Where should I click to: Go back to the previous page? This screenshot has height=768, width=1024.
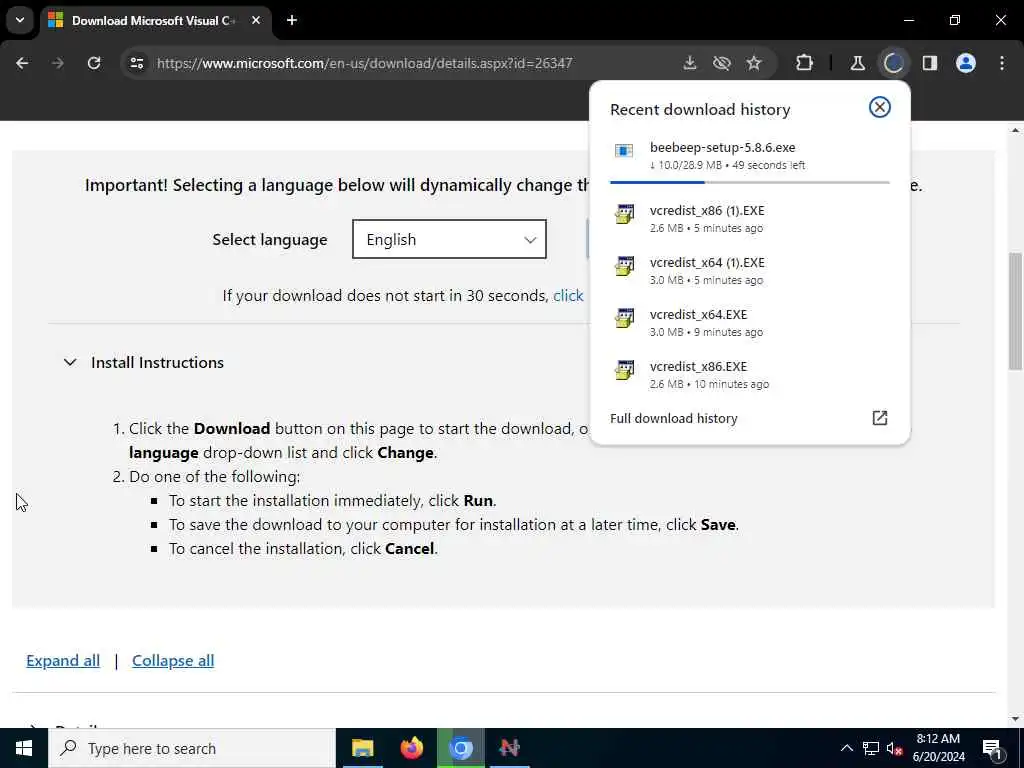[x=22, y=63]
